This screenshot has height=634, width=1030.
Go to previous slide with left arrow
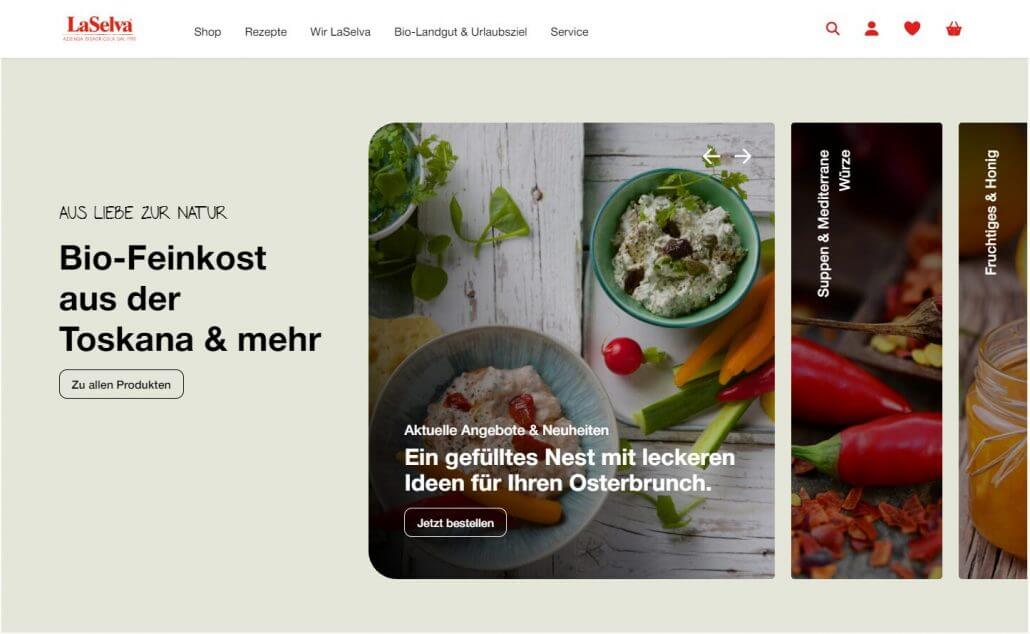(711, 156)
